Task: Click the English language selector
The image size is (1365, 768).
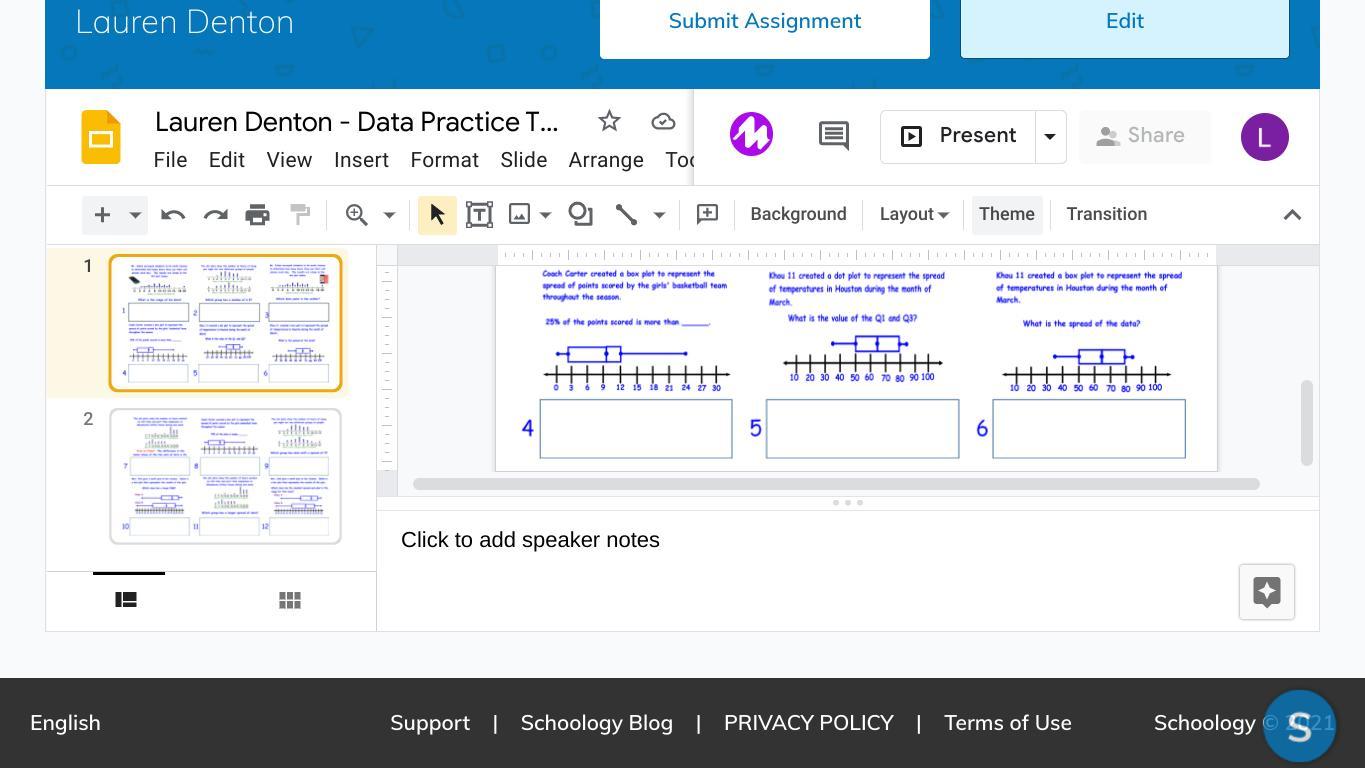Action: (x=65, y=723)
